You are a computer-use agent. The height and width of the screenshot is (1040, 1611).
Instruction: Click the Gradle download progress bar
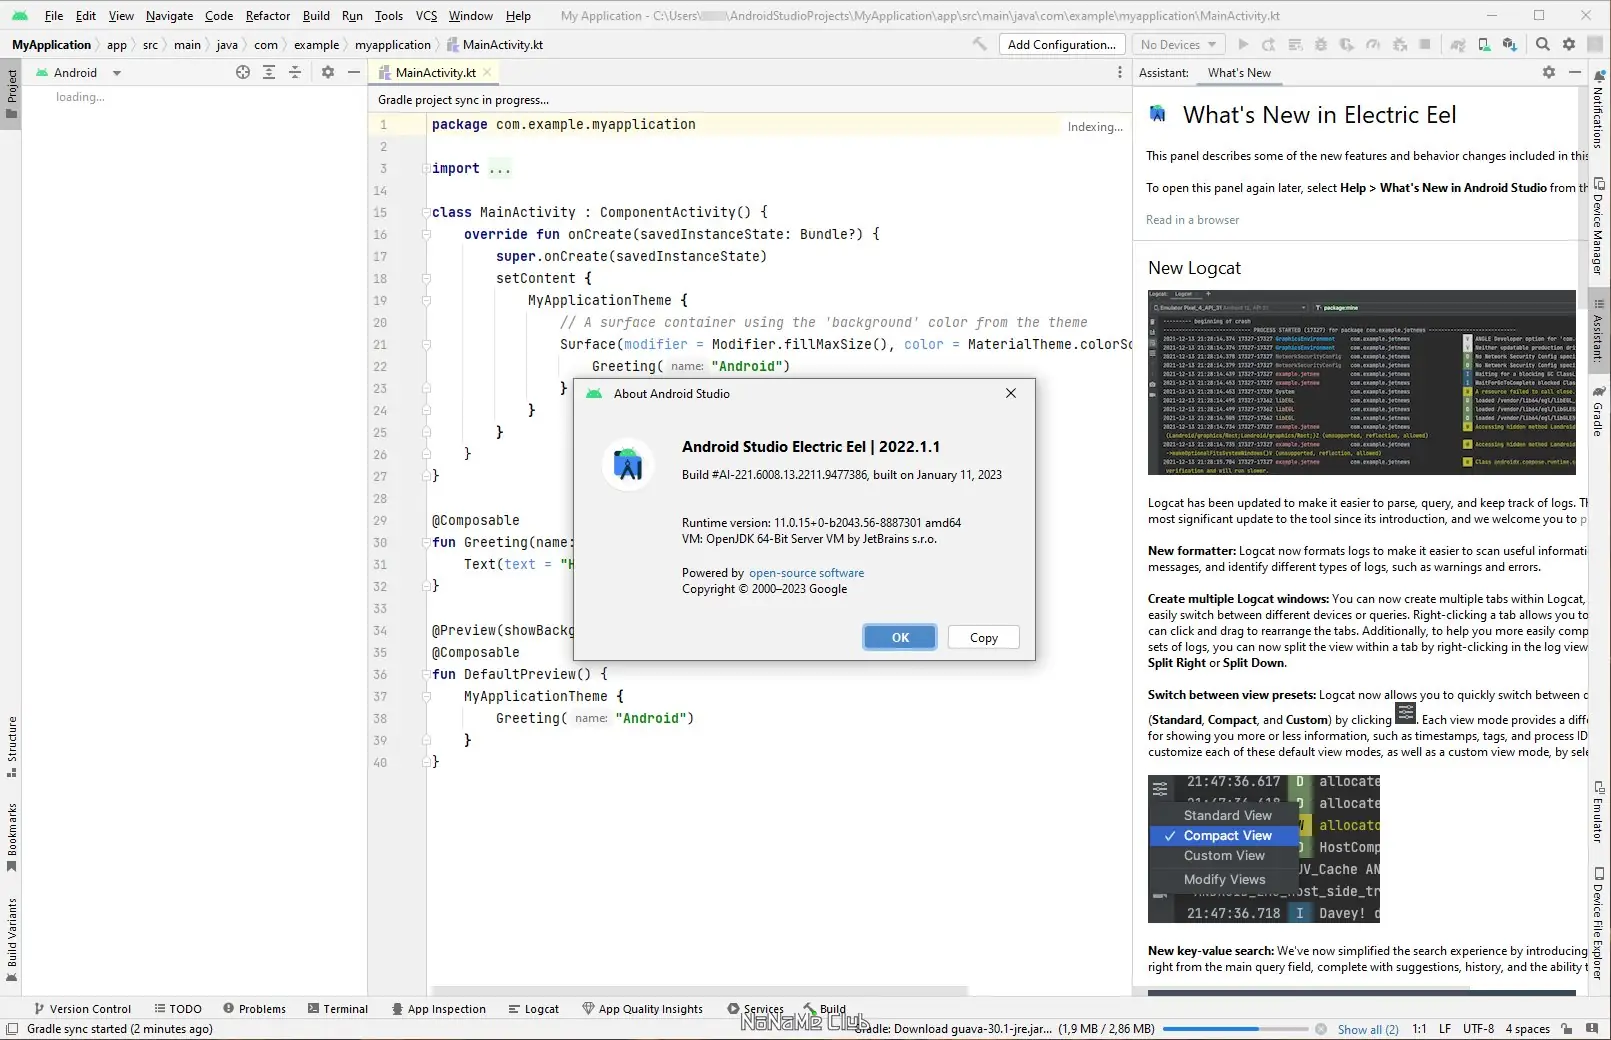(x=1235, y=1029)
